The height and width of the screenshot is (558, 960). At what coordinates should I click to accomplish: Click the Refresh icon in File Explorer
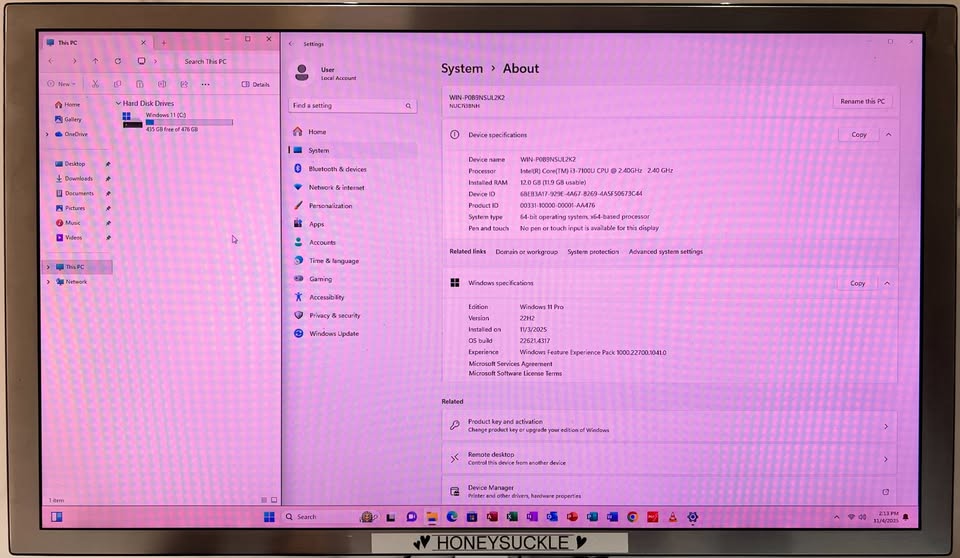pyautogui.click(x=118, y=61)
